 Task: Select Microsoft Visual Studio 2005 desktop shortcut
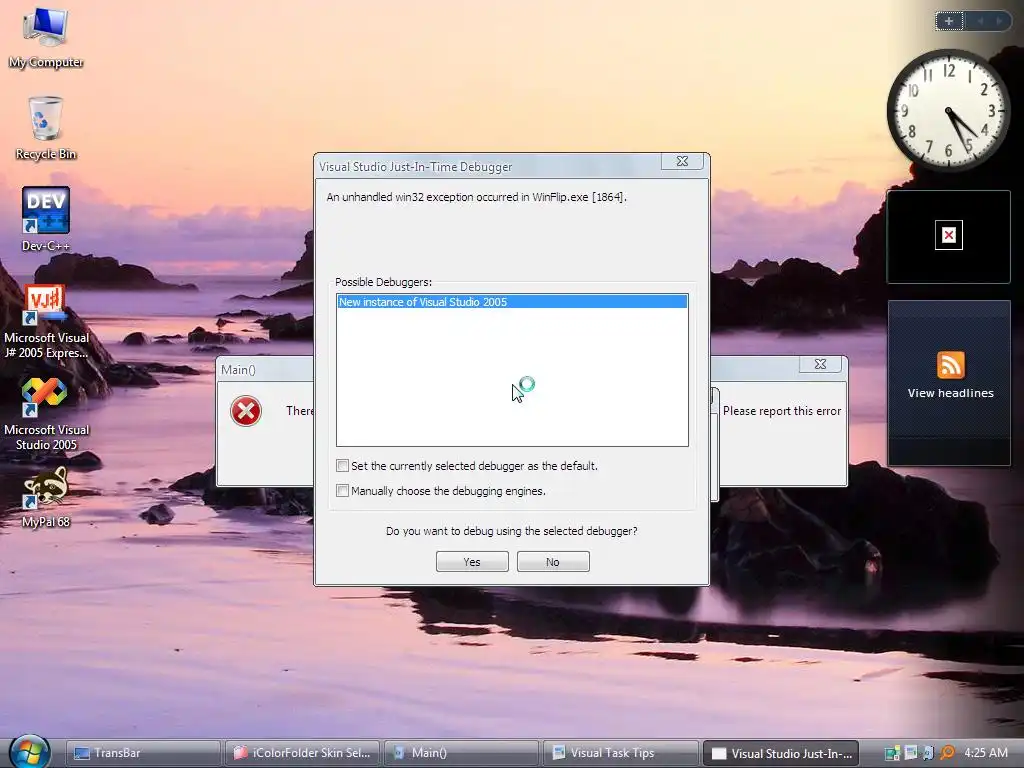click(46, 414)
